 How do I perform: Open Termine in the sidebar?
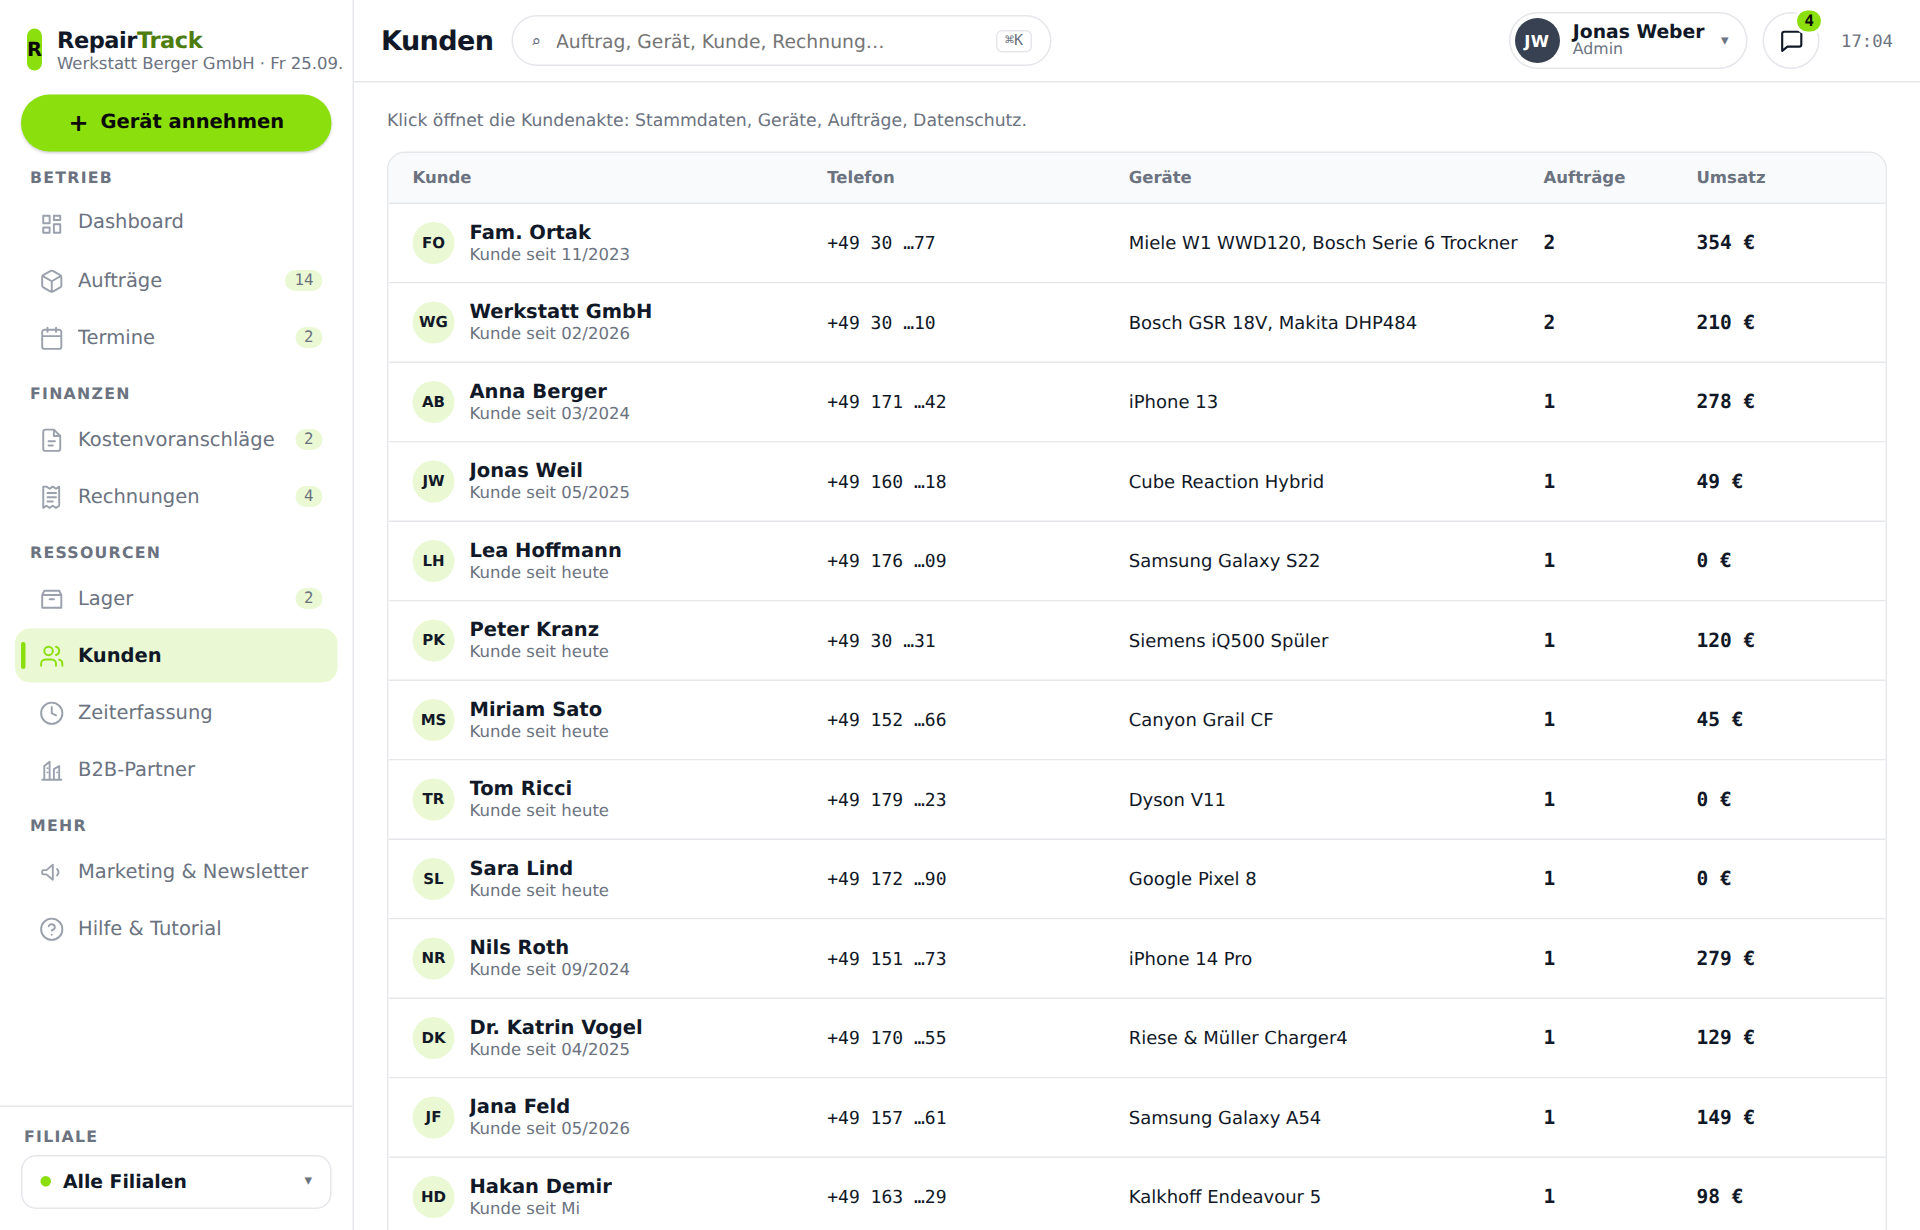(176, 338)
